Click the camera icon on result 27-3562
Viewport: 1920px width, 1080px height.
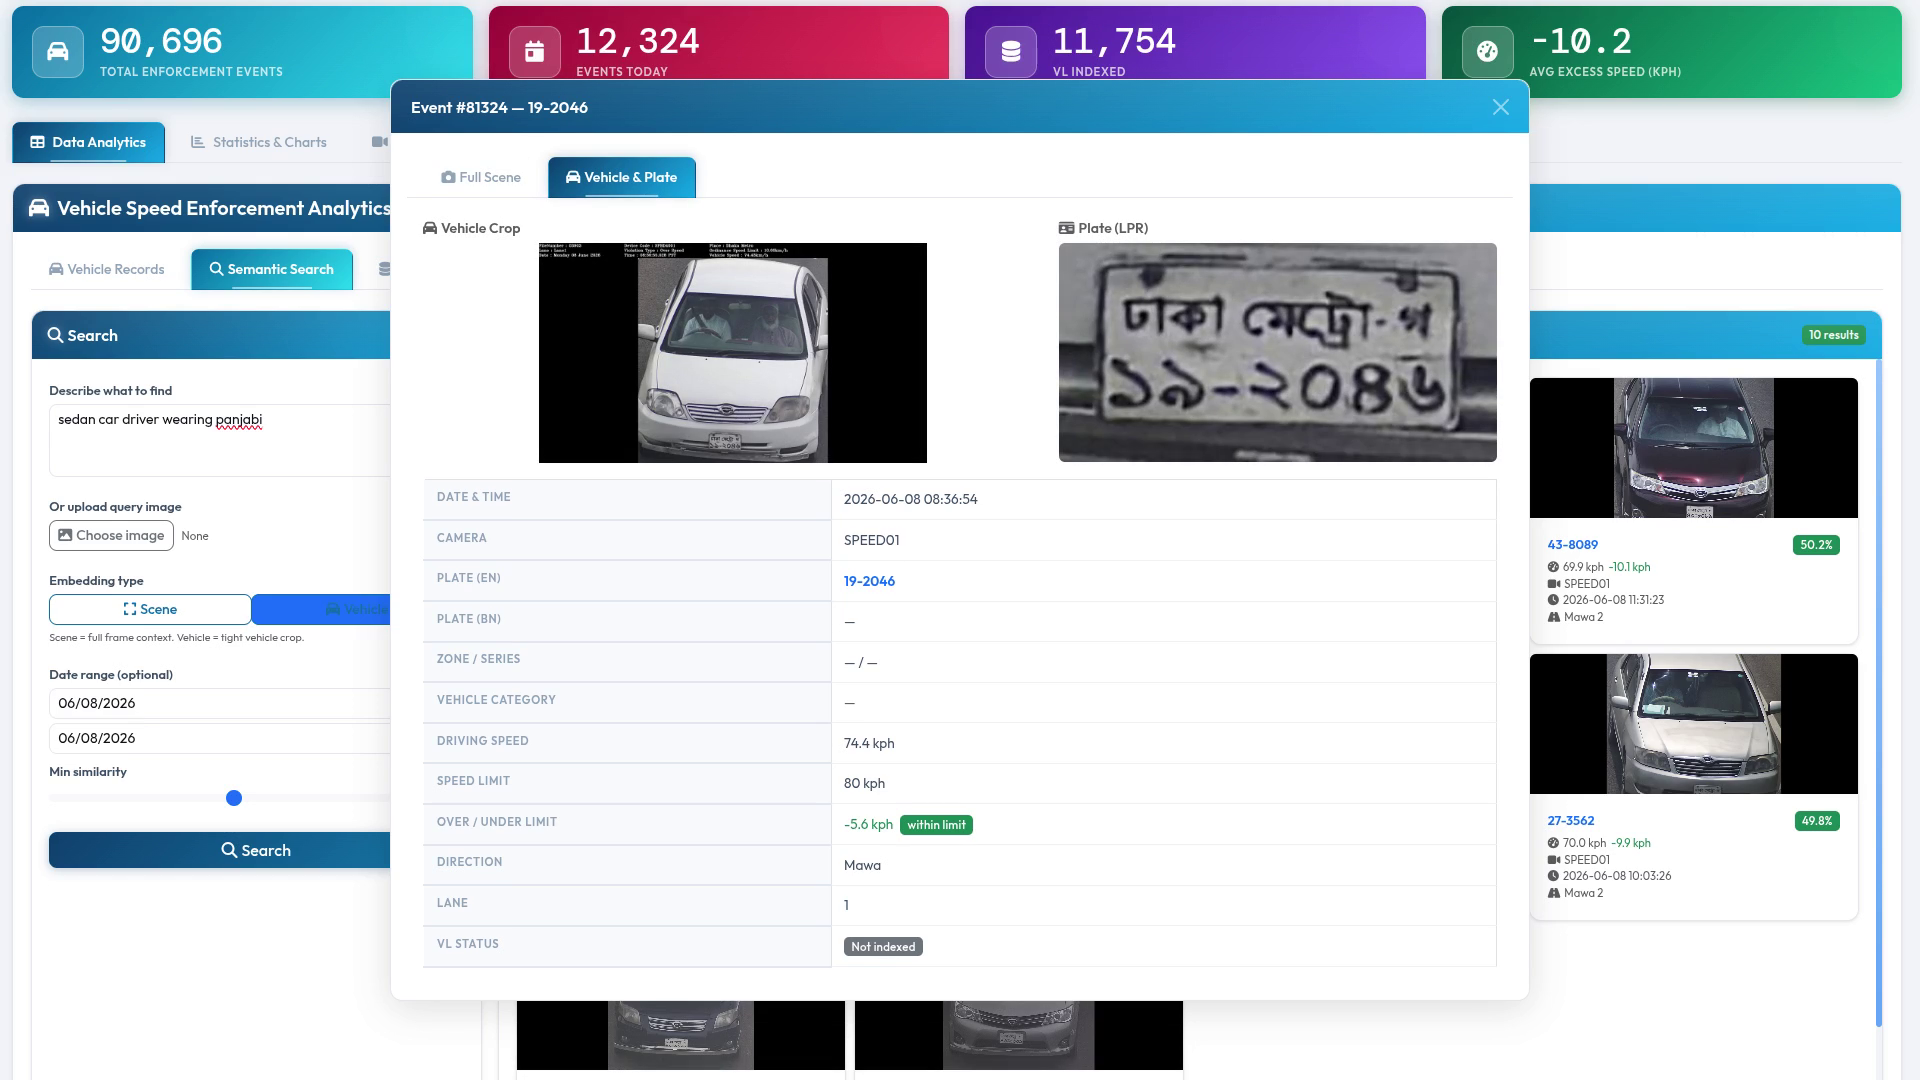pos(1554,860)
